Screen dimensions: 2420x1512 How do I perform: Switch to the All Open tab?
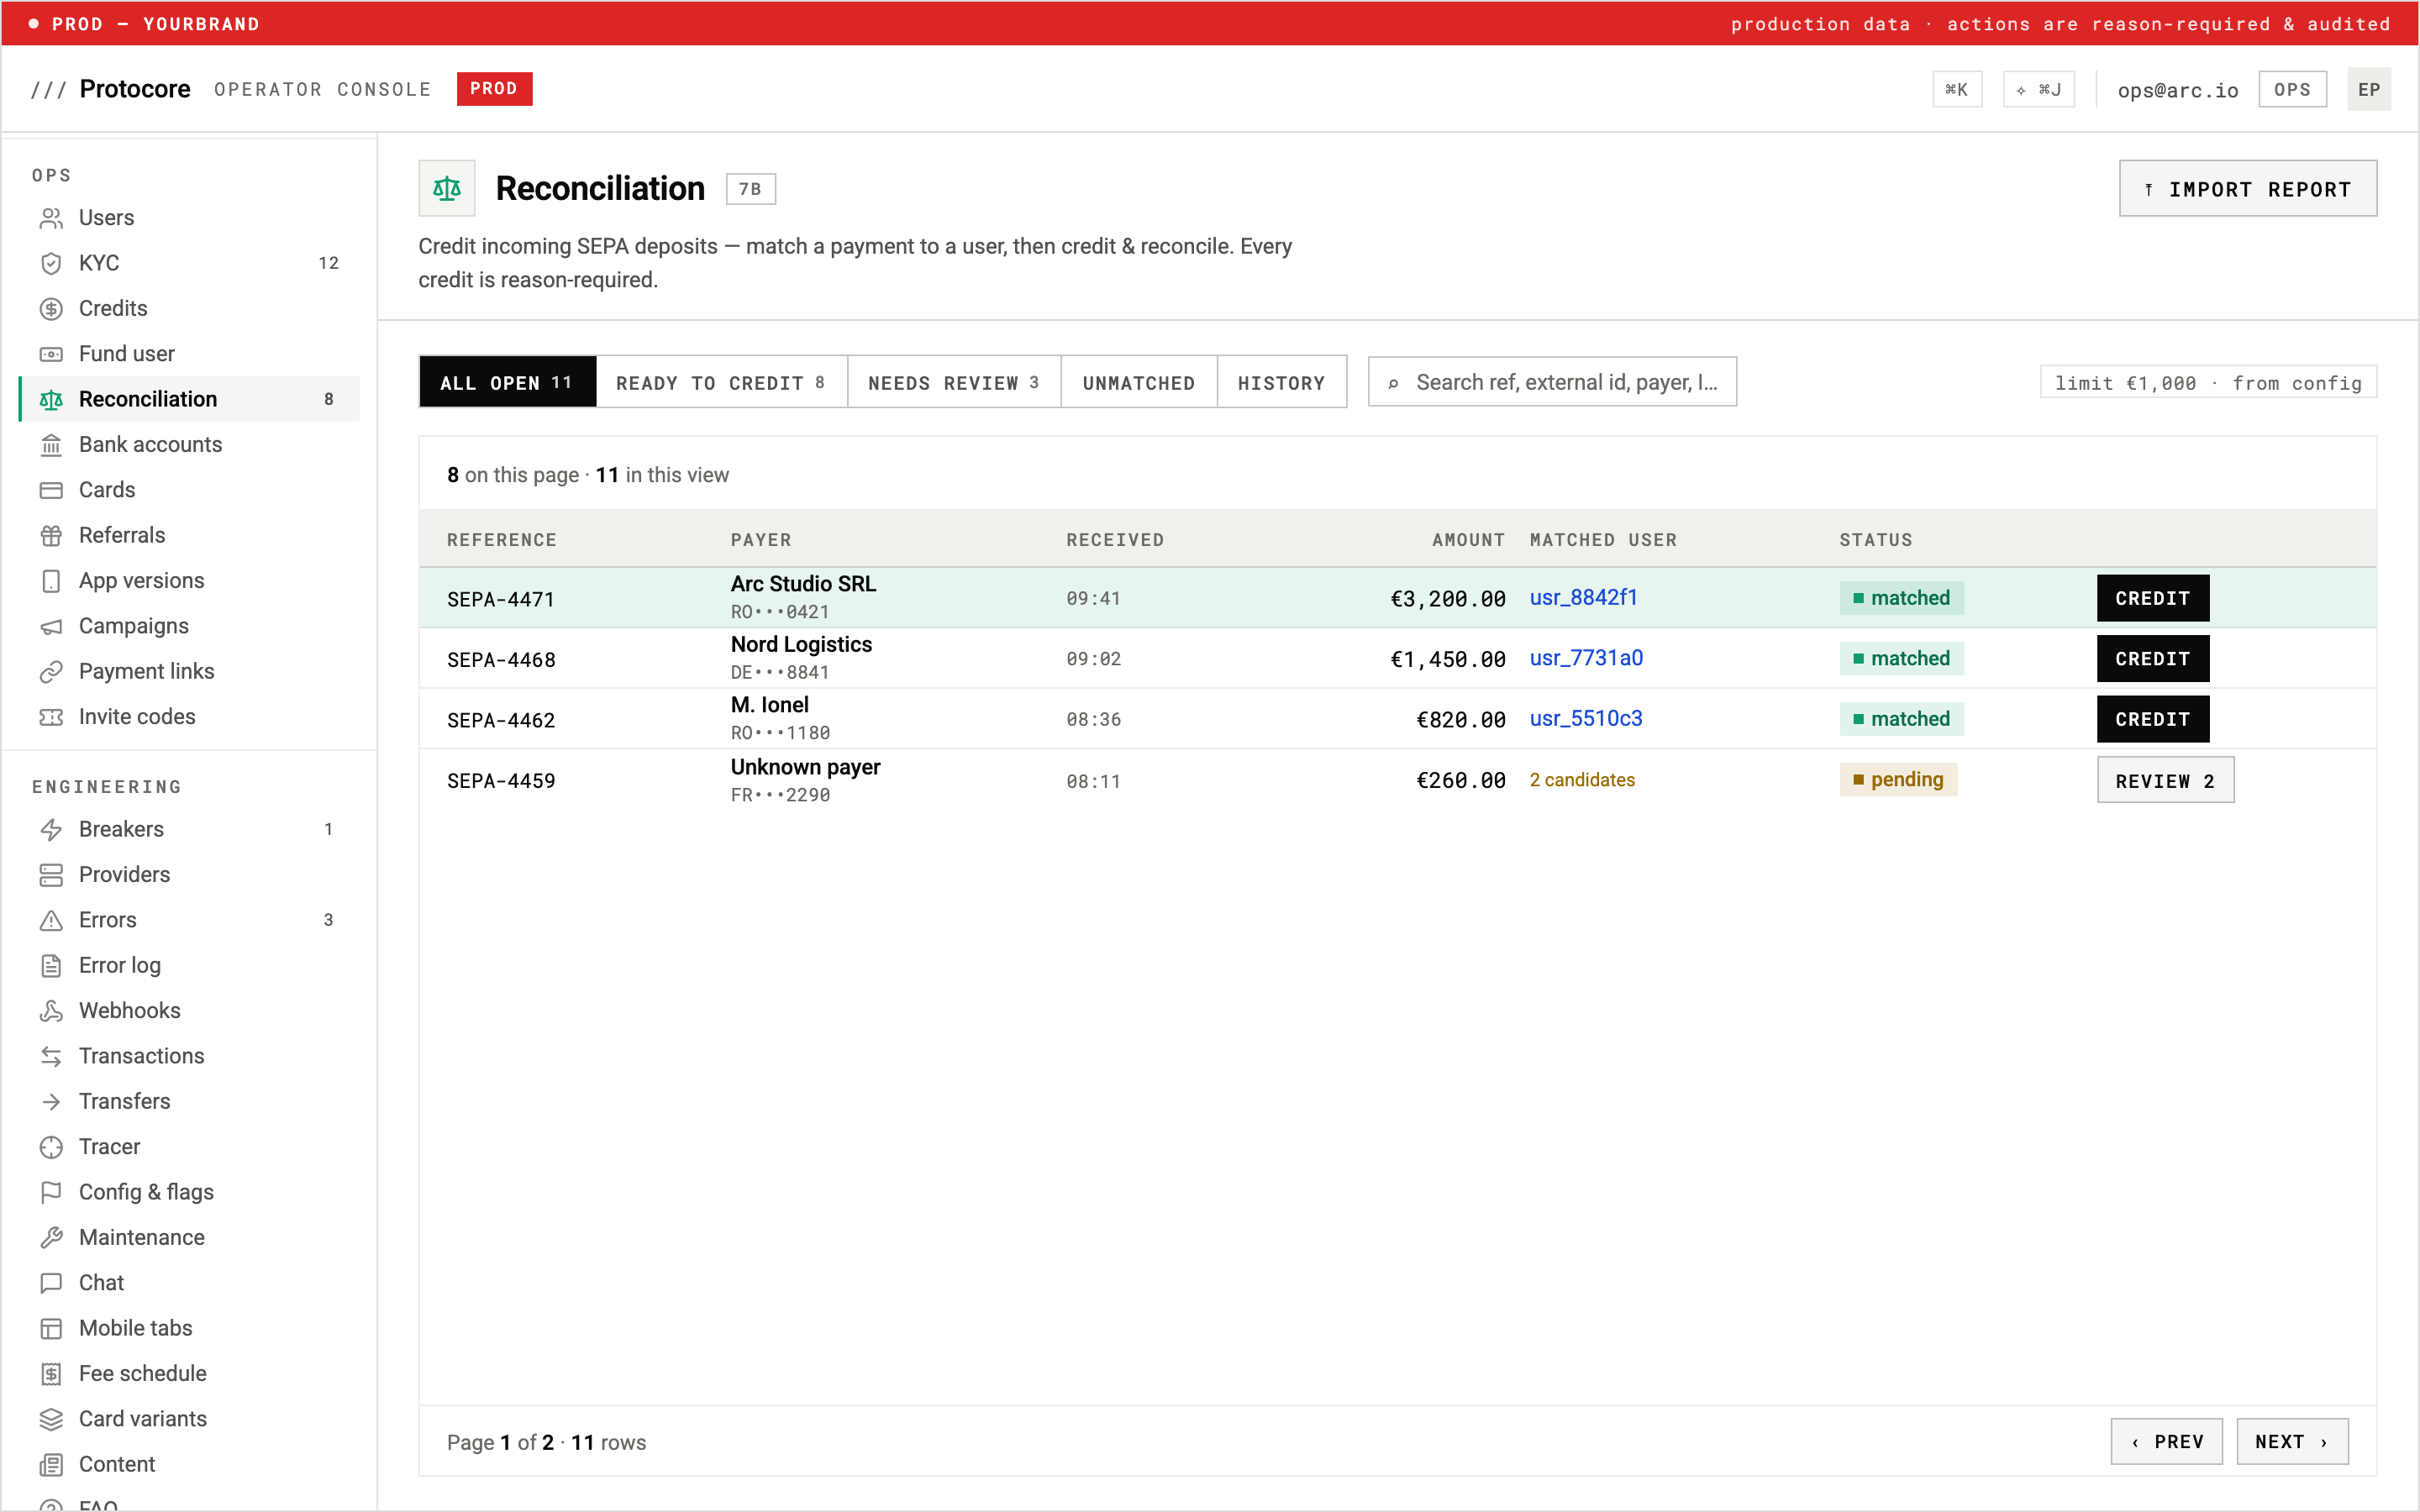coord(507,382)
